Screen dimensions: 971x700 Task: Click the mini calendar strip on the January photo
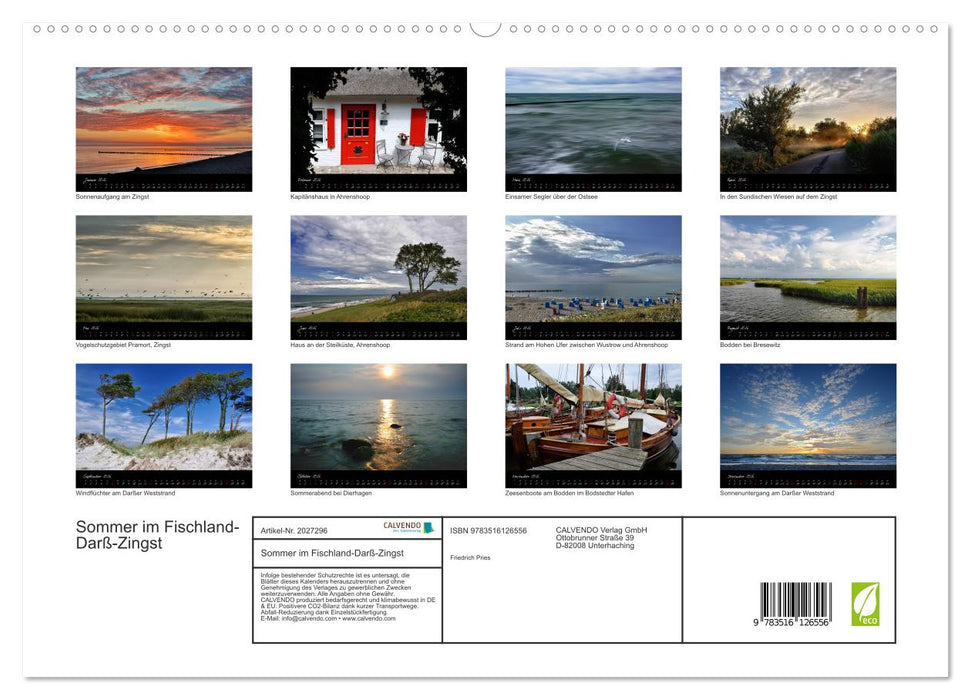point(164,183)
